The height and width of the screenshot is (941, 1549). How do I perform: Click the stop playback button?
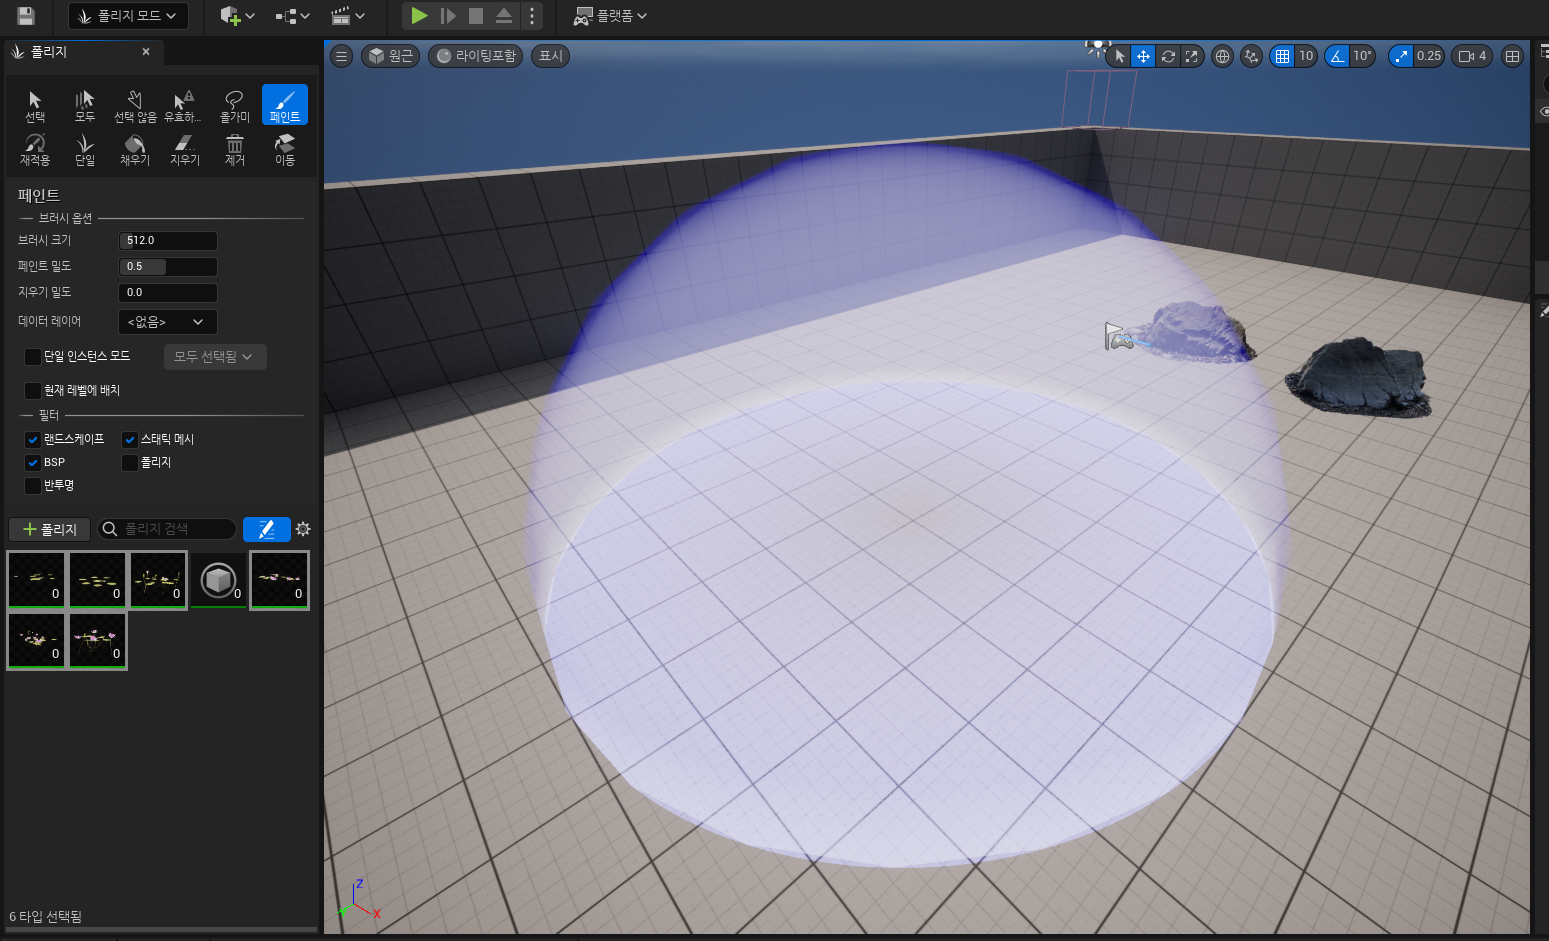pyautogui.click(x=476, y=16)
